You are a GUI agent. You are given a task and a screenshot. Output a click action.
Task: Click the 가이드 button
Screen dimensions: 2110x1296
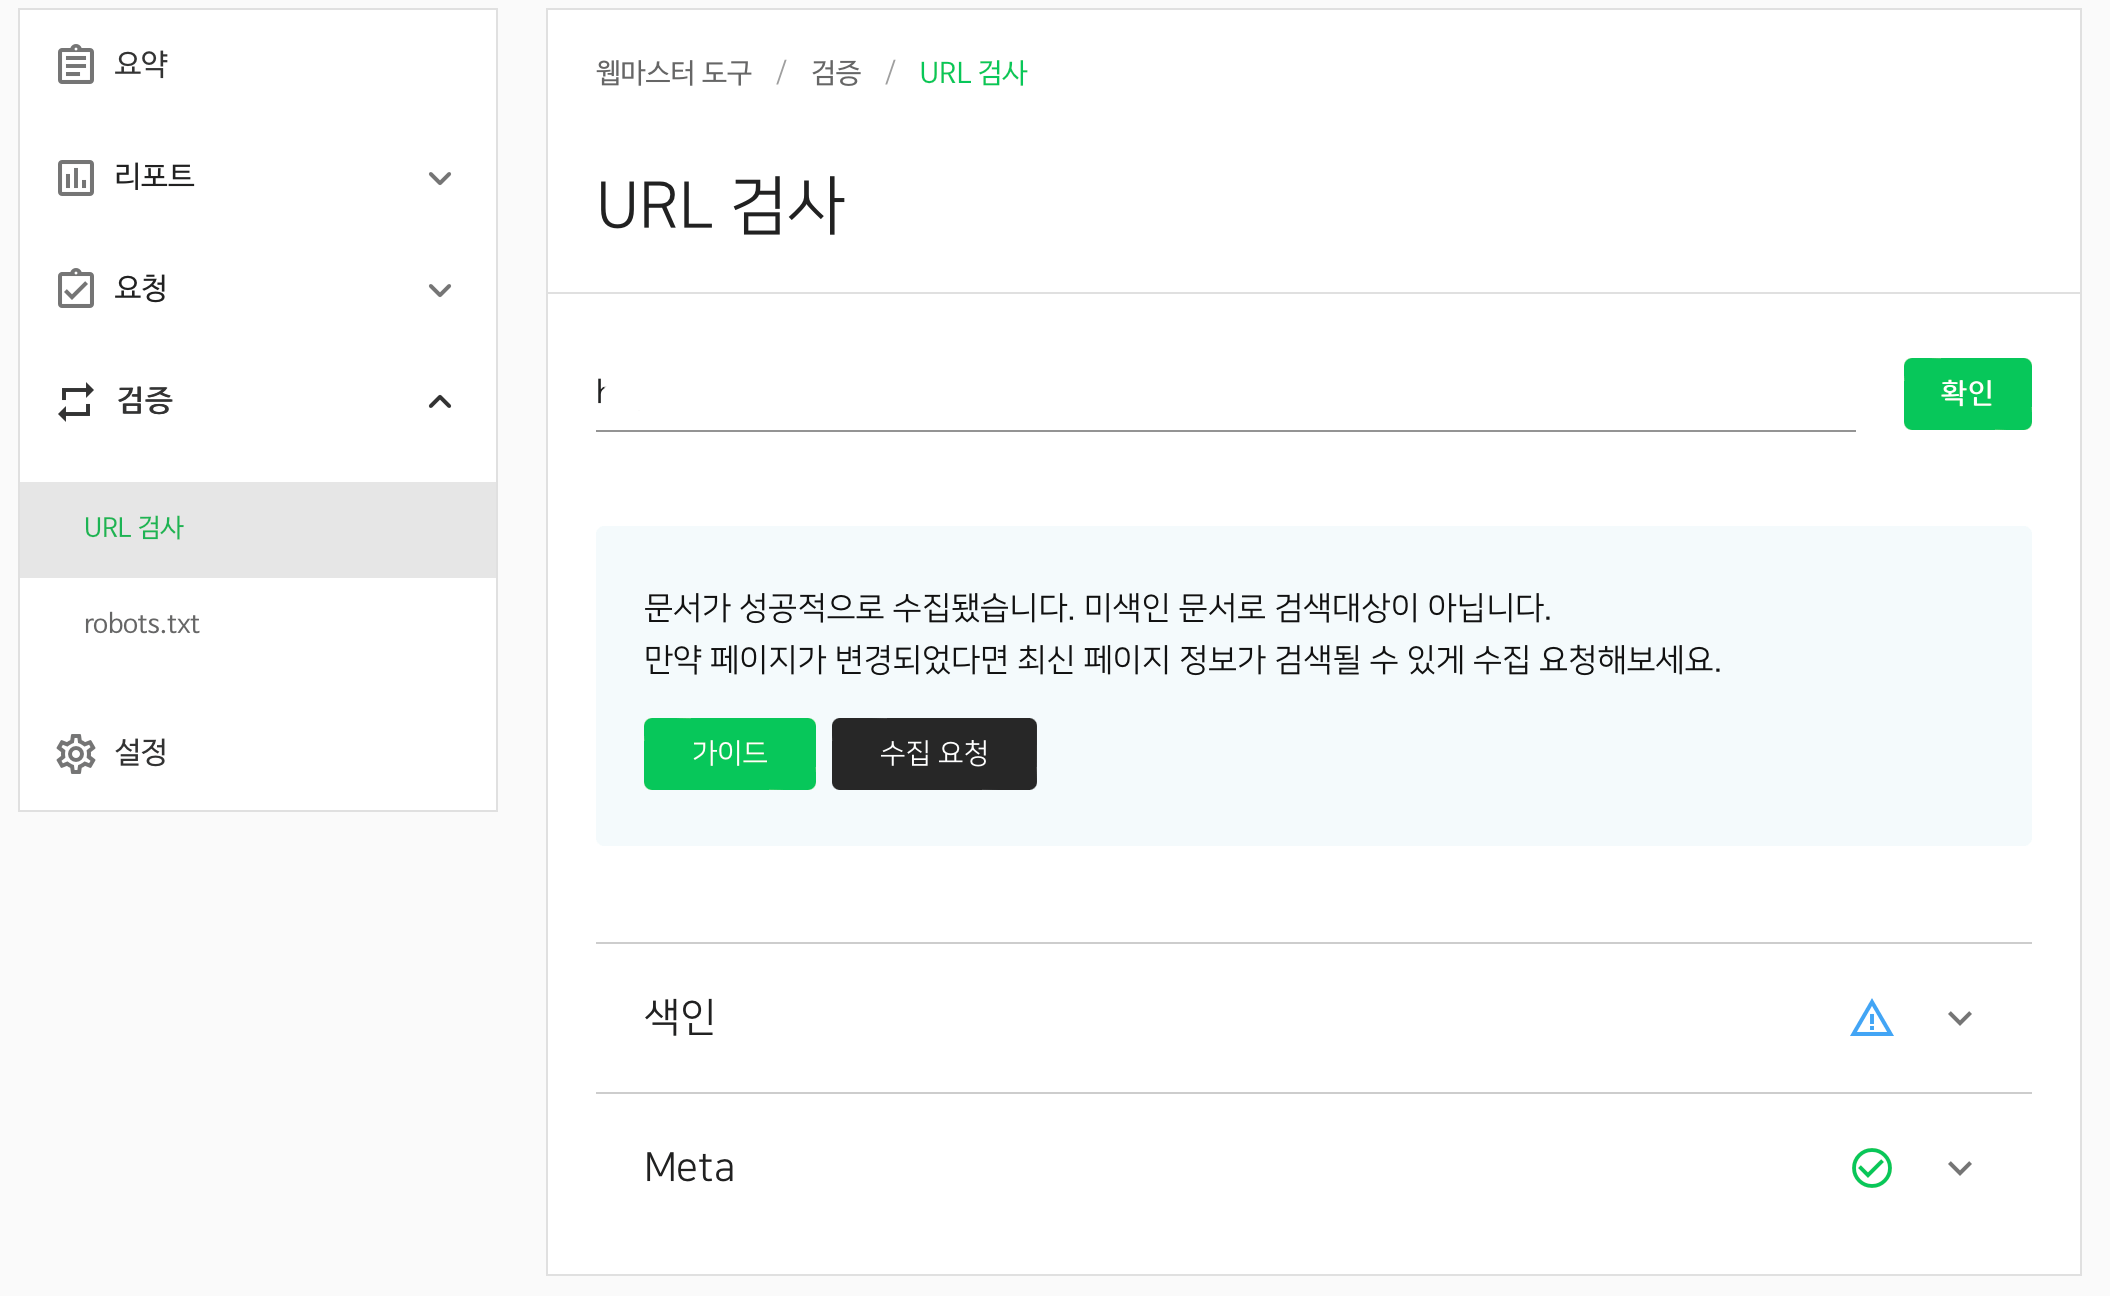coord(729,753)
